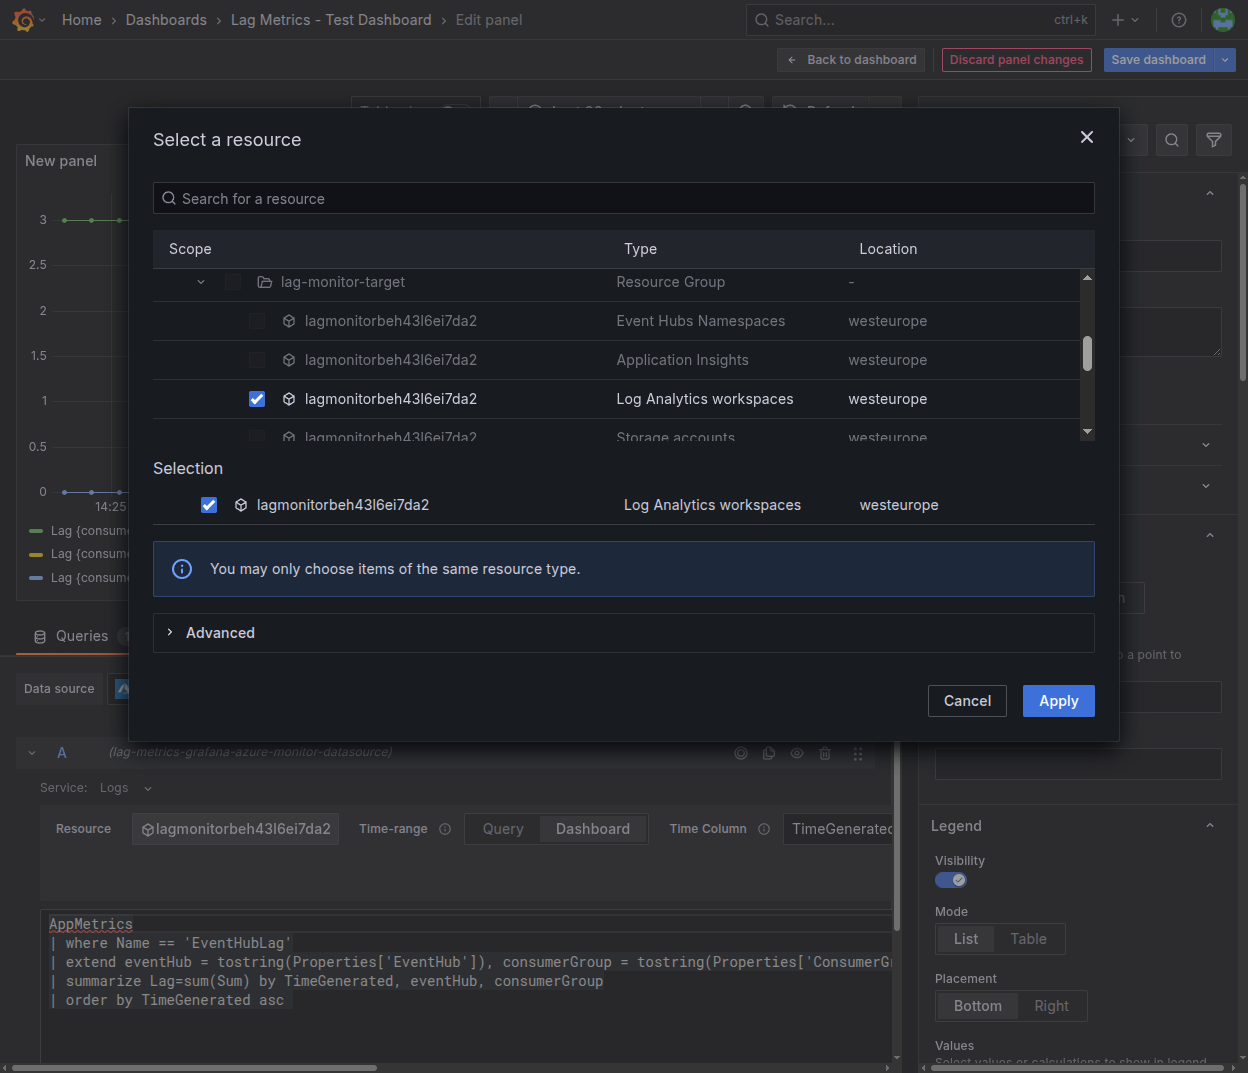Click the Search for a resource field
The image size is (1248, 1073).
tap(624, 198)
